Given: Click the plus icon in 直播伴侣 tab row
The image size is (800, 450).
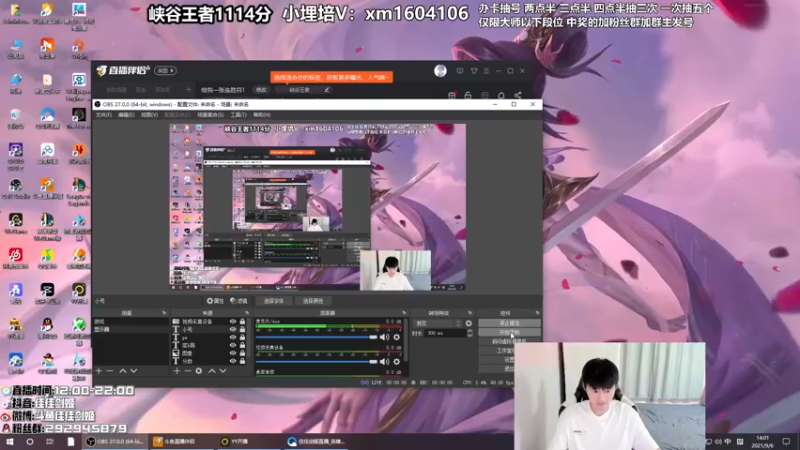Looking at the screenshot, I should 188,90.
